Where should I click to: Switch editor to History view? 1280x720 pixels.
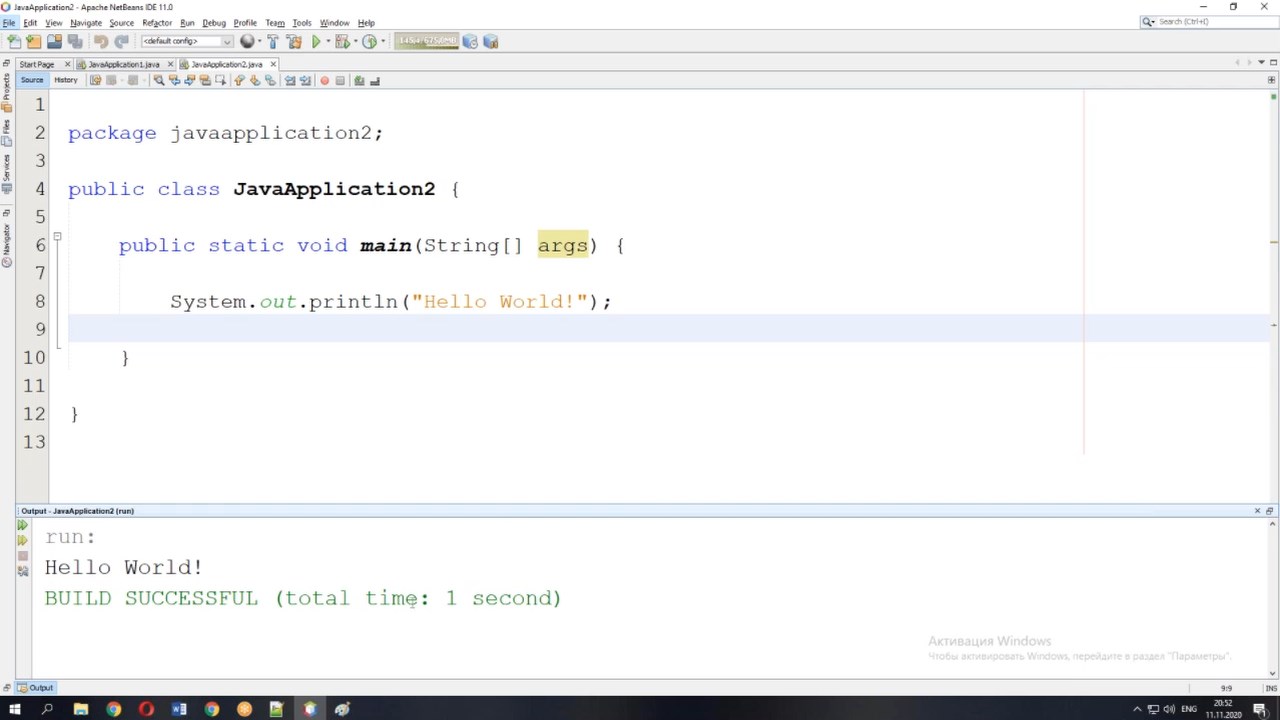point(65,80)
